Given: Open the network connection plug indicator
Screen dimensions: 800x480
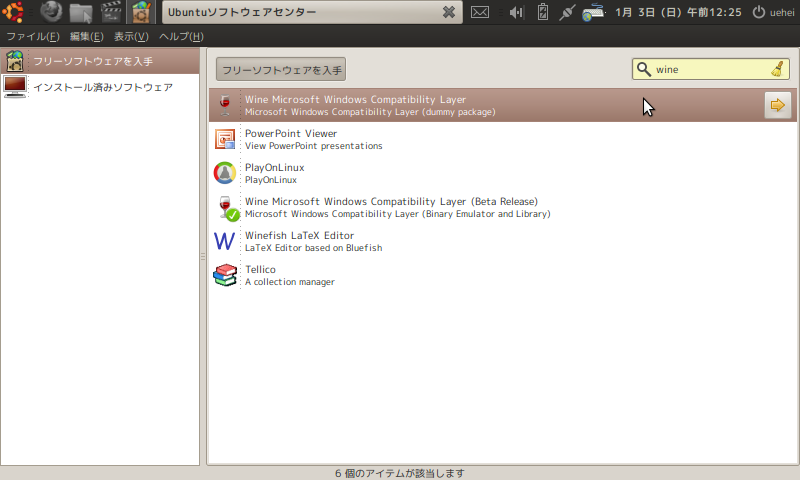Looking at the screenshot, I should [x=567, y=12].
